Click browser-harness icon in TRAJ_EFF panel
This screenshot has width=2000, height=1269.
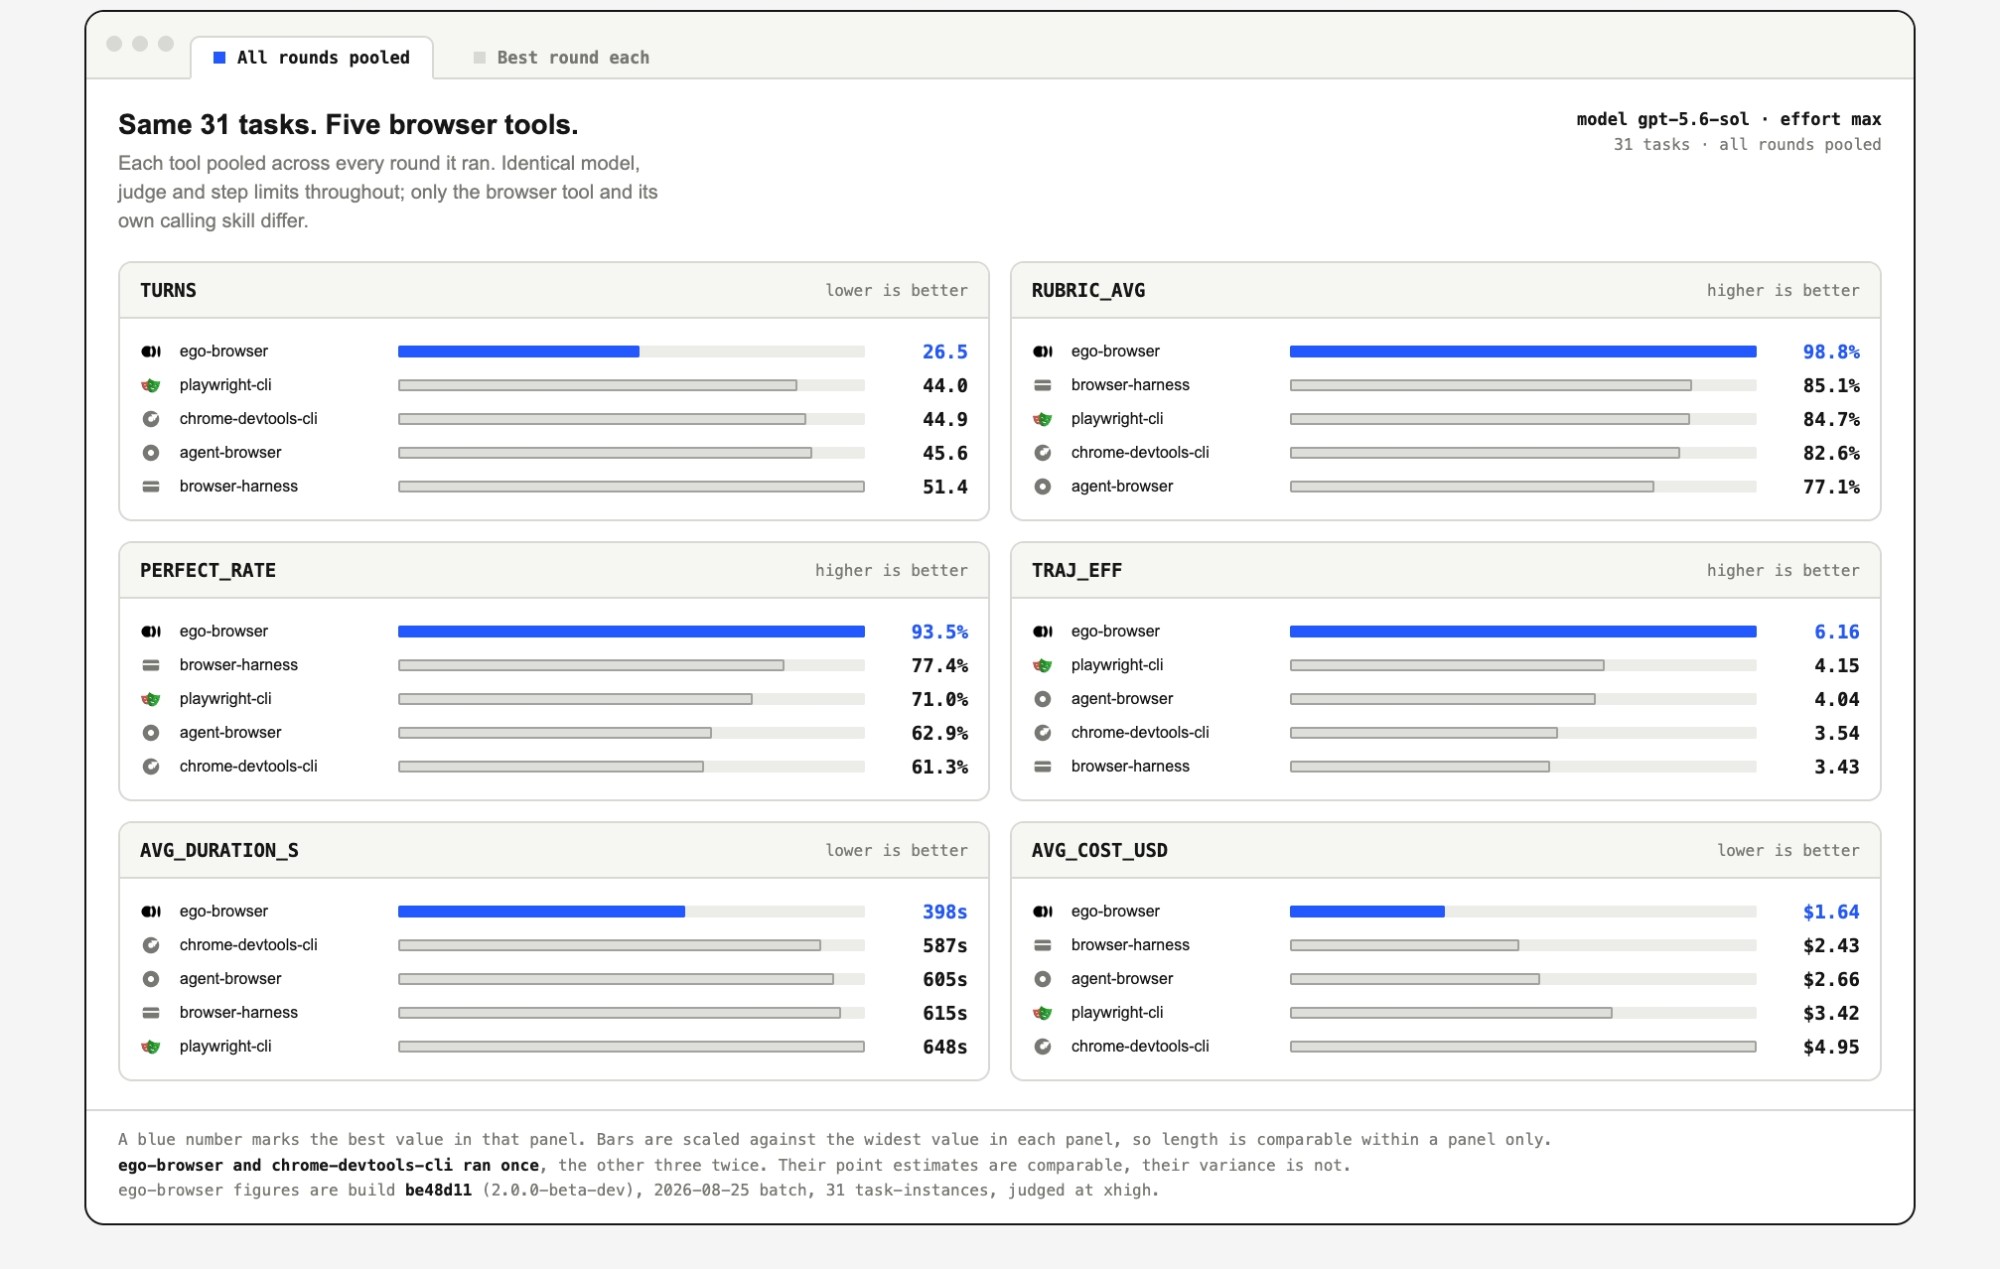point(1043,767)
